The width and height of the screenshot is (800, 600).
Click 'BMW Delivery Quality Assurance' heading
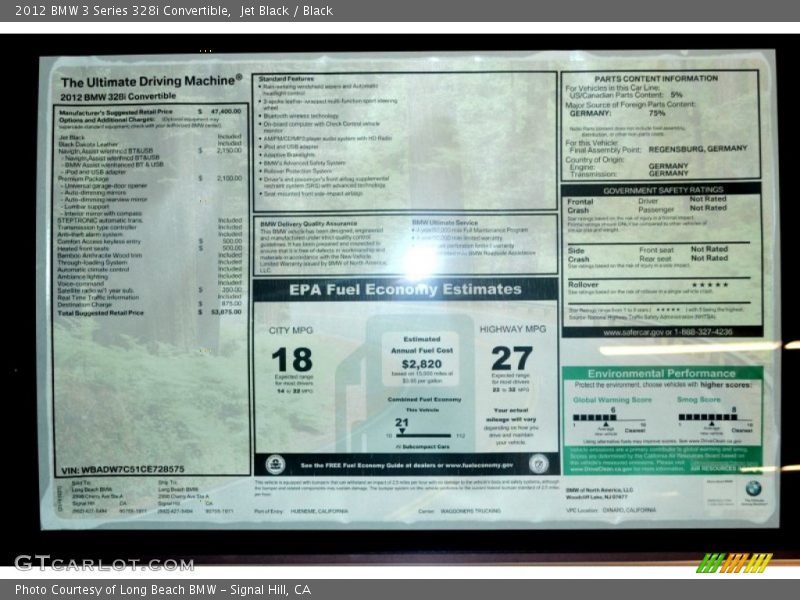(x=309, y=223)
